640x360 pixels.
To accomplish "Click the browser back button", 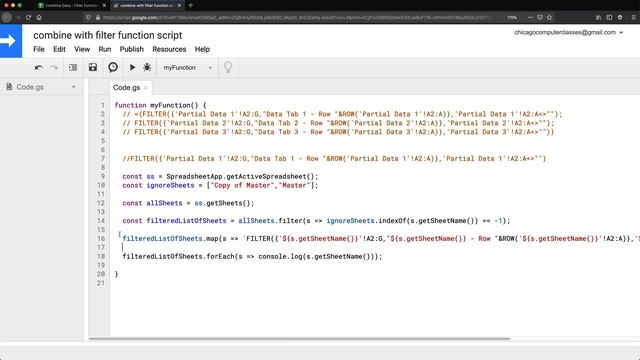I will pos(7,18).
